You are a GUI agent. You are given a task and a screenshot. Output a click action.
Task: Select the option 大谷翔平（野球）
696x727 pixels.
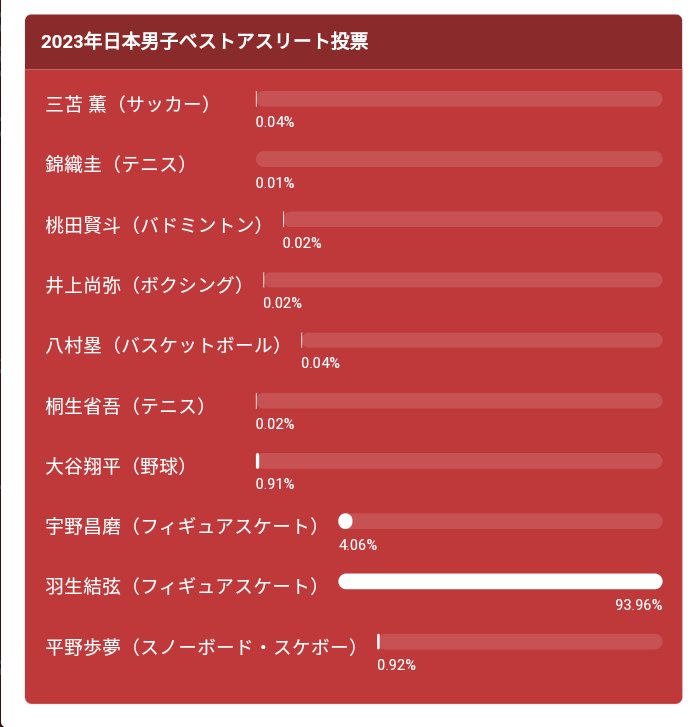(x=115, y=466)
